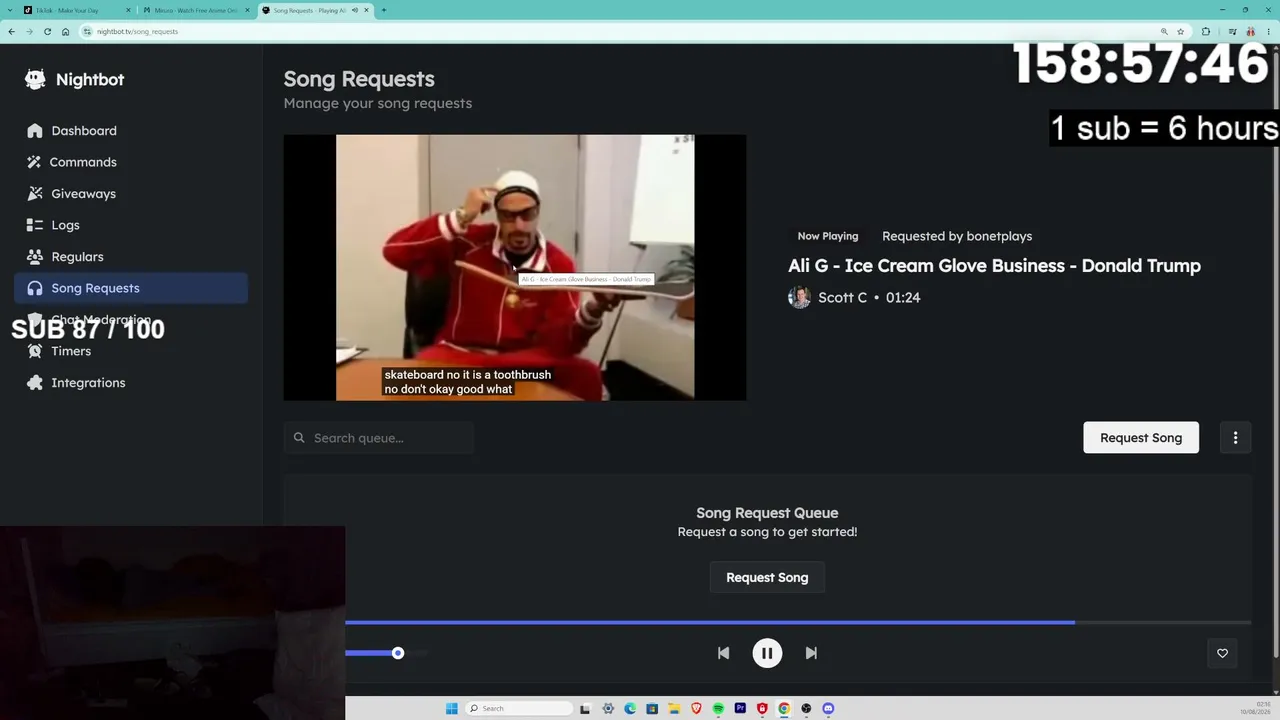1280x720 pixels.
Task: Focus the Search queue input field
Action: (x=378, y=438)
